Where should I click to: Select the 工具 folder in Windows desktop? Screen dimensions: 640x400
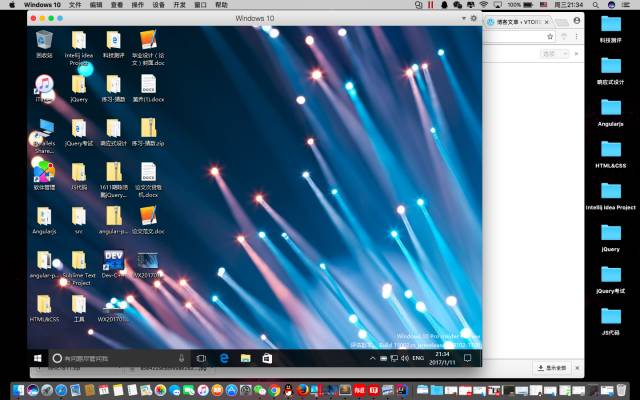[79, 304]
